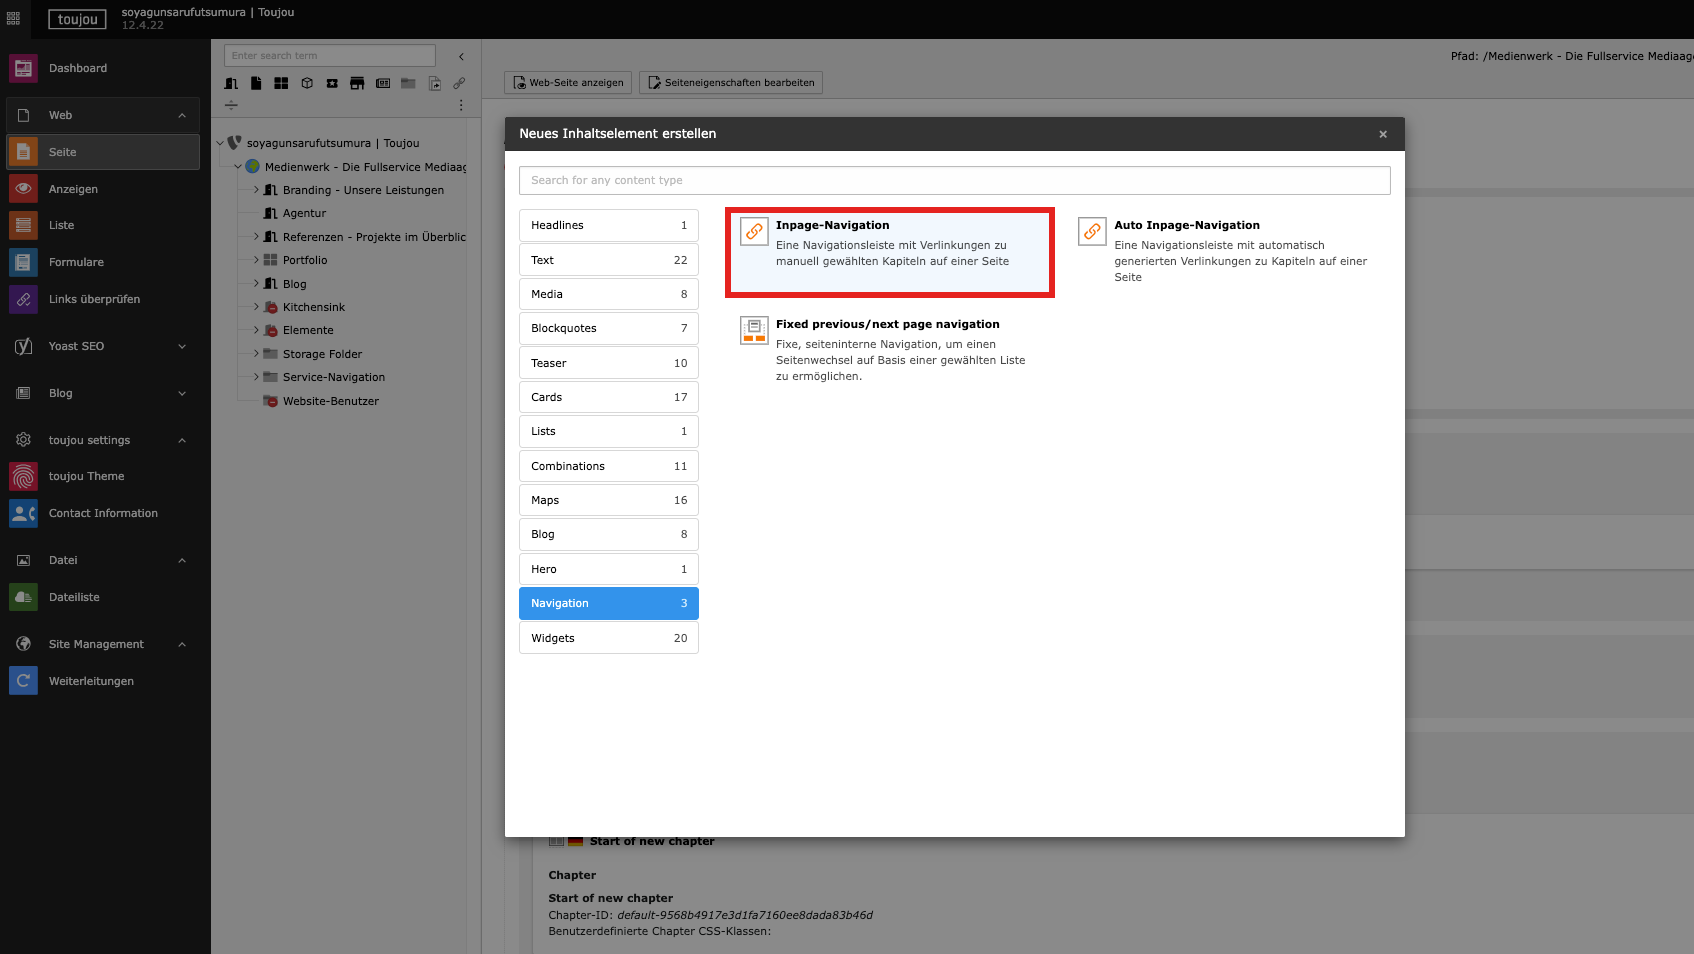Open the toujou Theme fingerprint icon

23,476
